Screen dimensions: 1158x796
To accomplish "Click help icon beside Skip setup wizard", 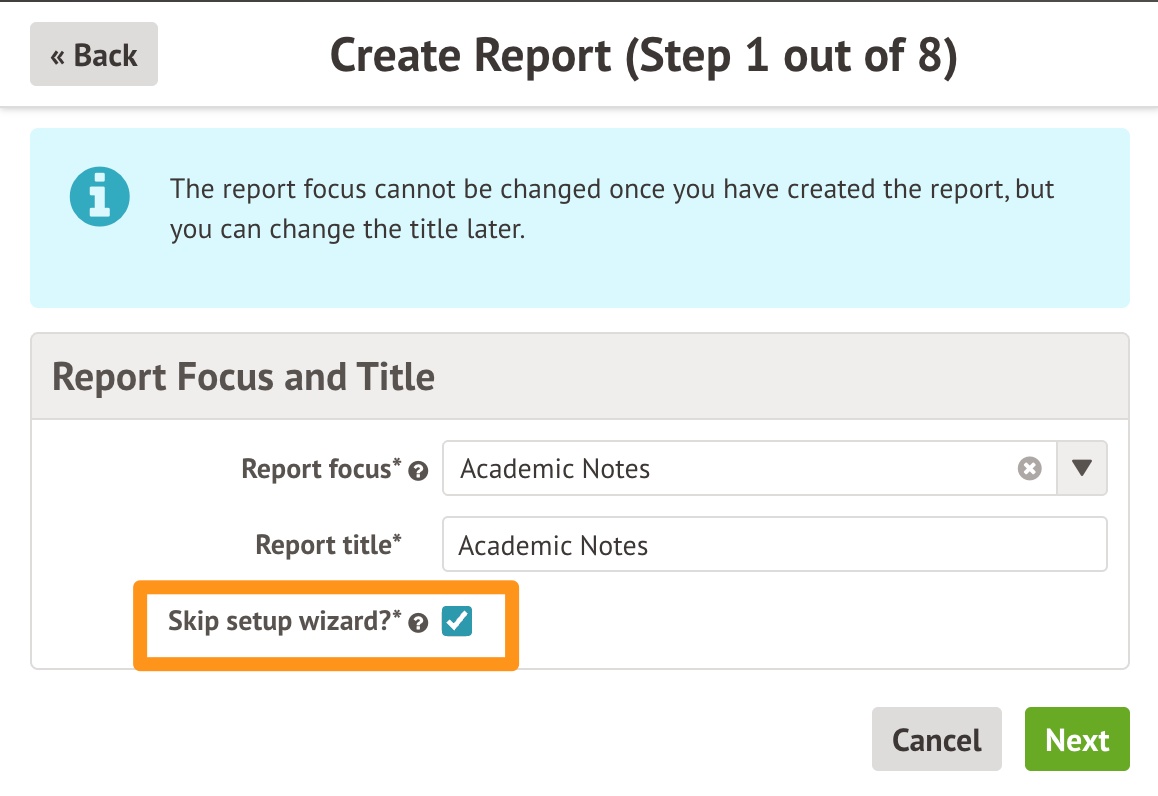I will 419,624.
